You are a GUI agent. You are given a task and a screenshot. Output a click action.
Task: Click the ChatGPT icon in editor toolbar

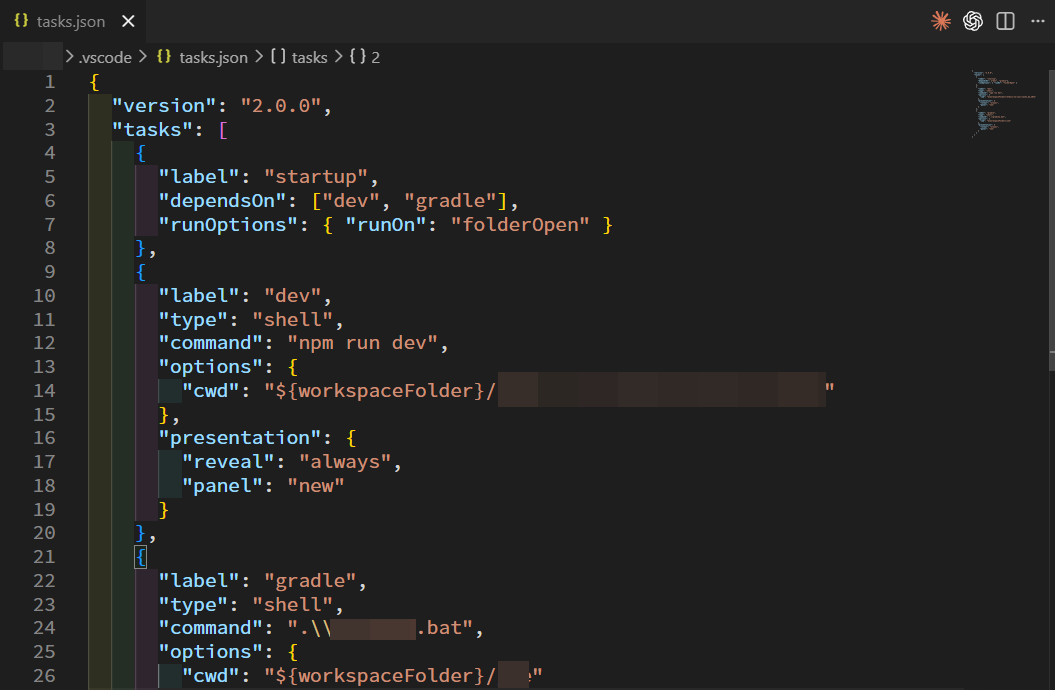[x=972, y=21]
